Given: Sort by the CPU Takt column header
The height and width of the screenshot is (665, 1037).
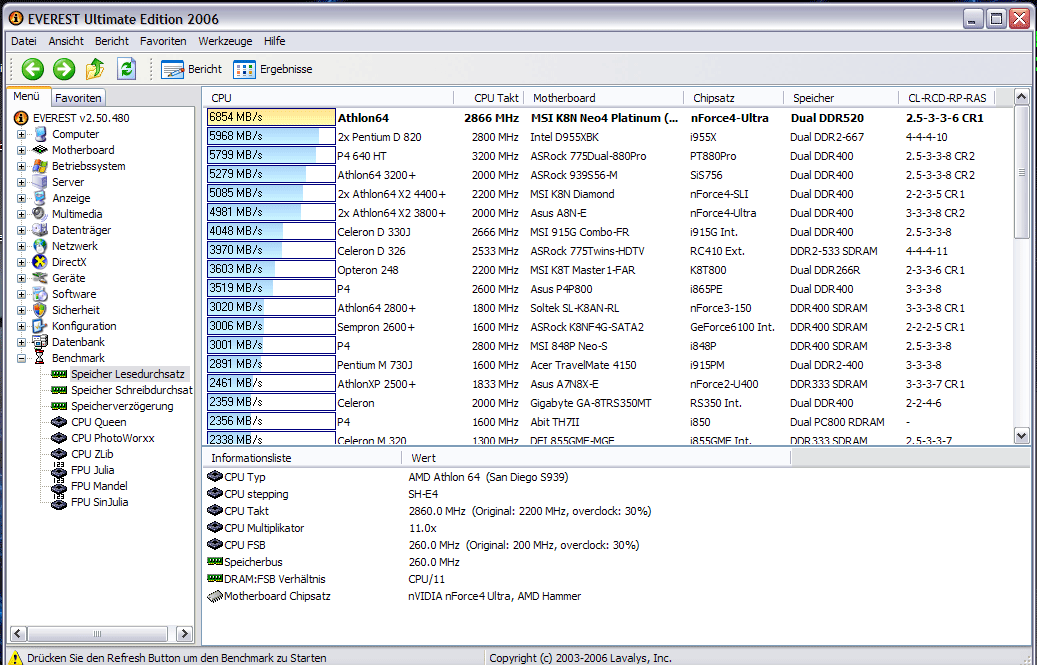Looking at the screenshot, I should (x=489, y=98).
